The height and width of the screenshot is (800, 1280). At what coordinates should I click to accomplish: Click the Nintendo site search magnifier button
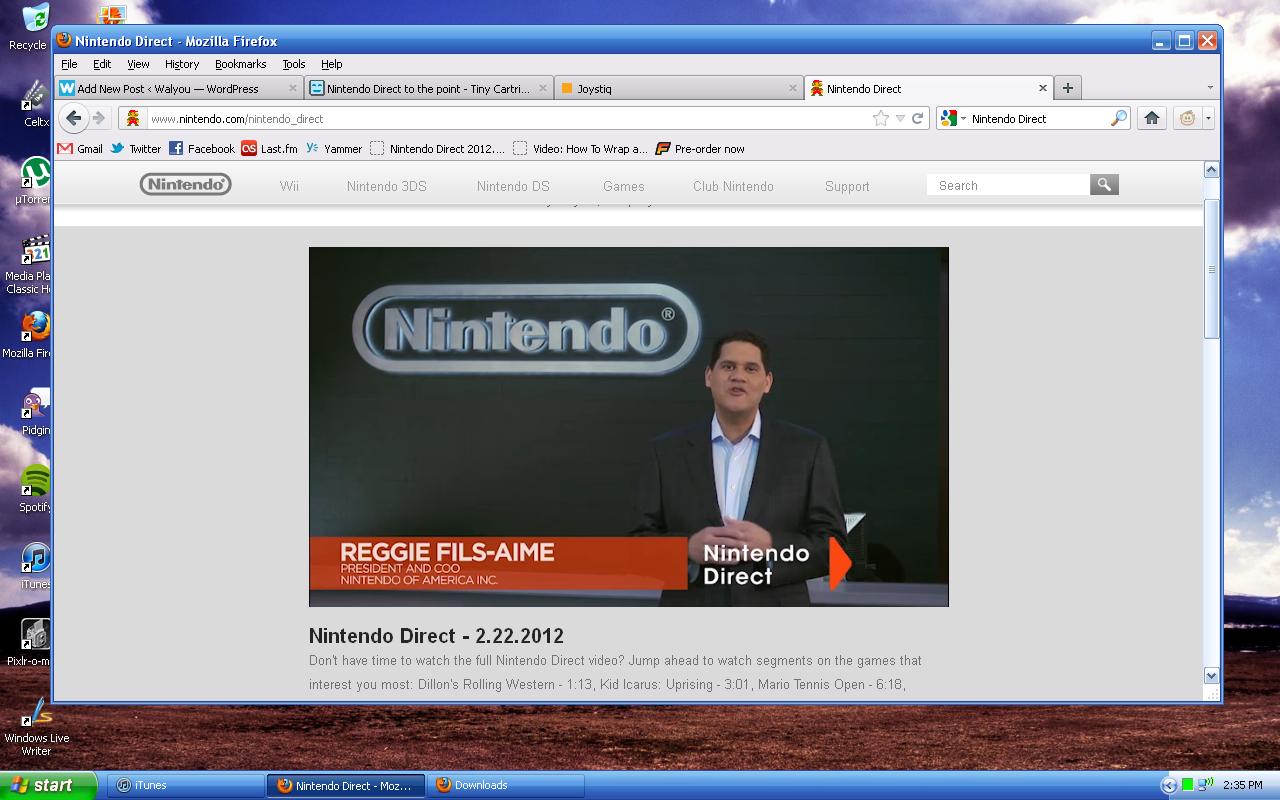click(x=1104, y=185)
